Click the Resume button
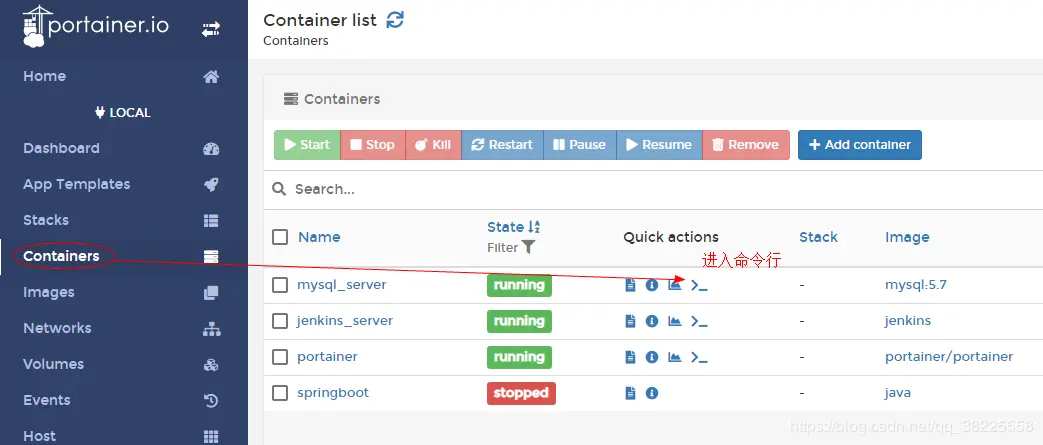Viewport: 1043px width, 445px height. click(659, 144)
